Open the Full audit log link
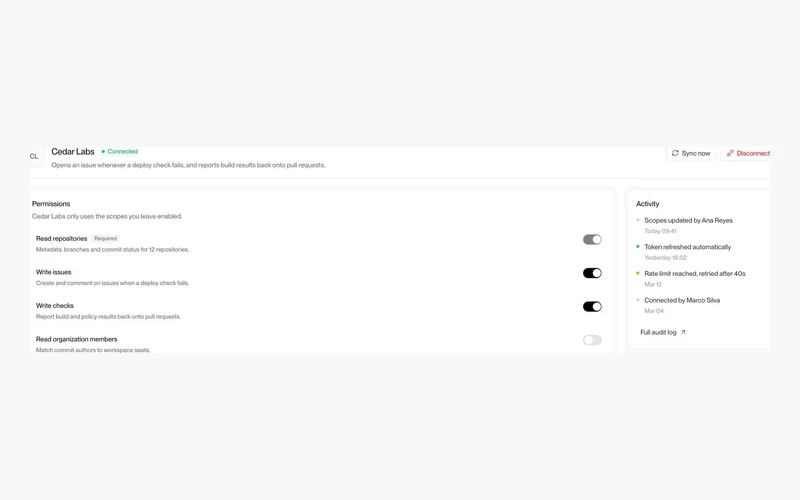Screen dimensions: 800x500 [663, 332]
